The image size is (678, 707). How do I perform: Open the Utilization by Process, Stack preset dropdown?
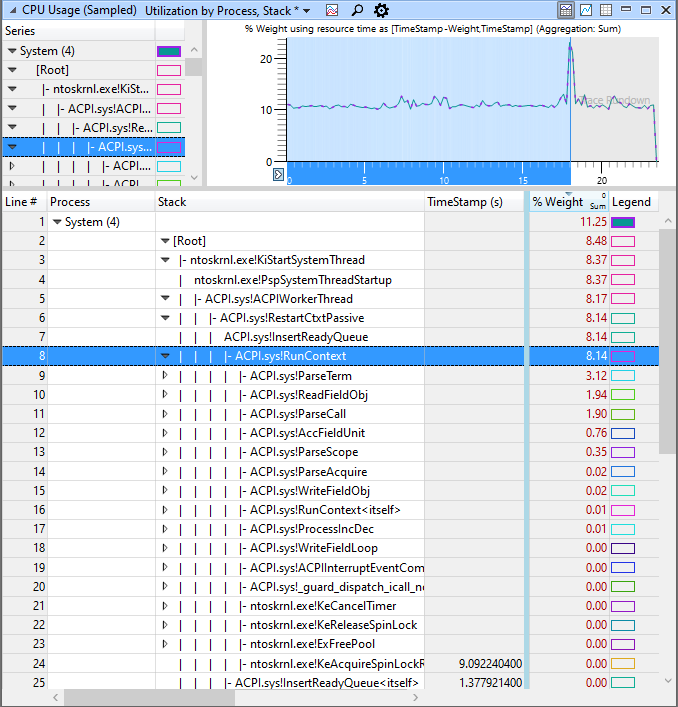click(307, 10)
